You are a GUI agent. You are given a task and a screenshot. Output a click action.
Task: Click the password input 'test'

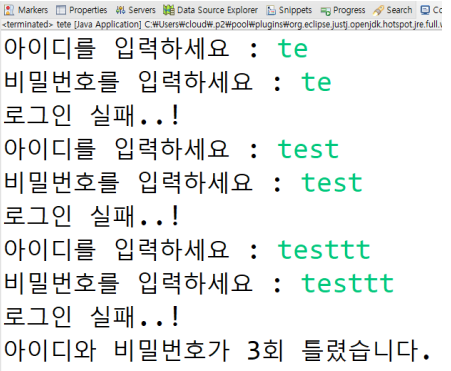click(332, 183)
